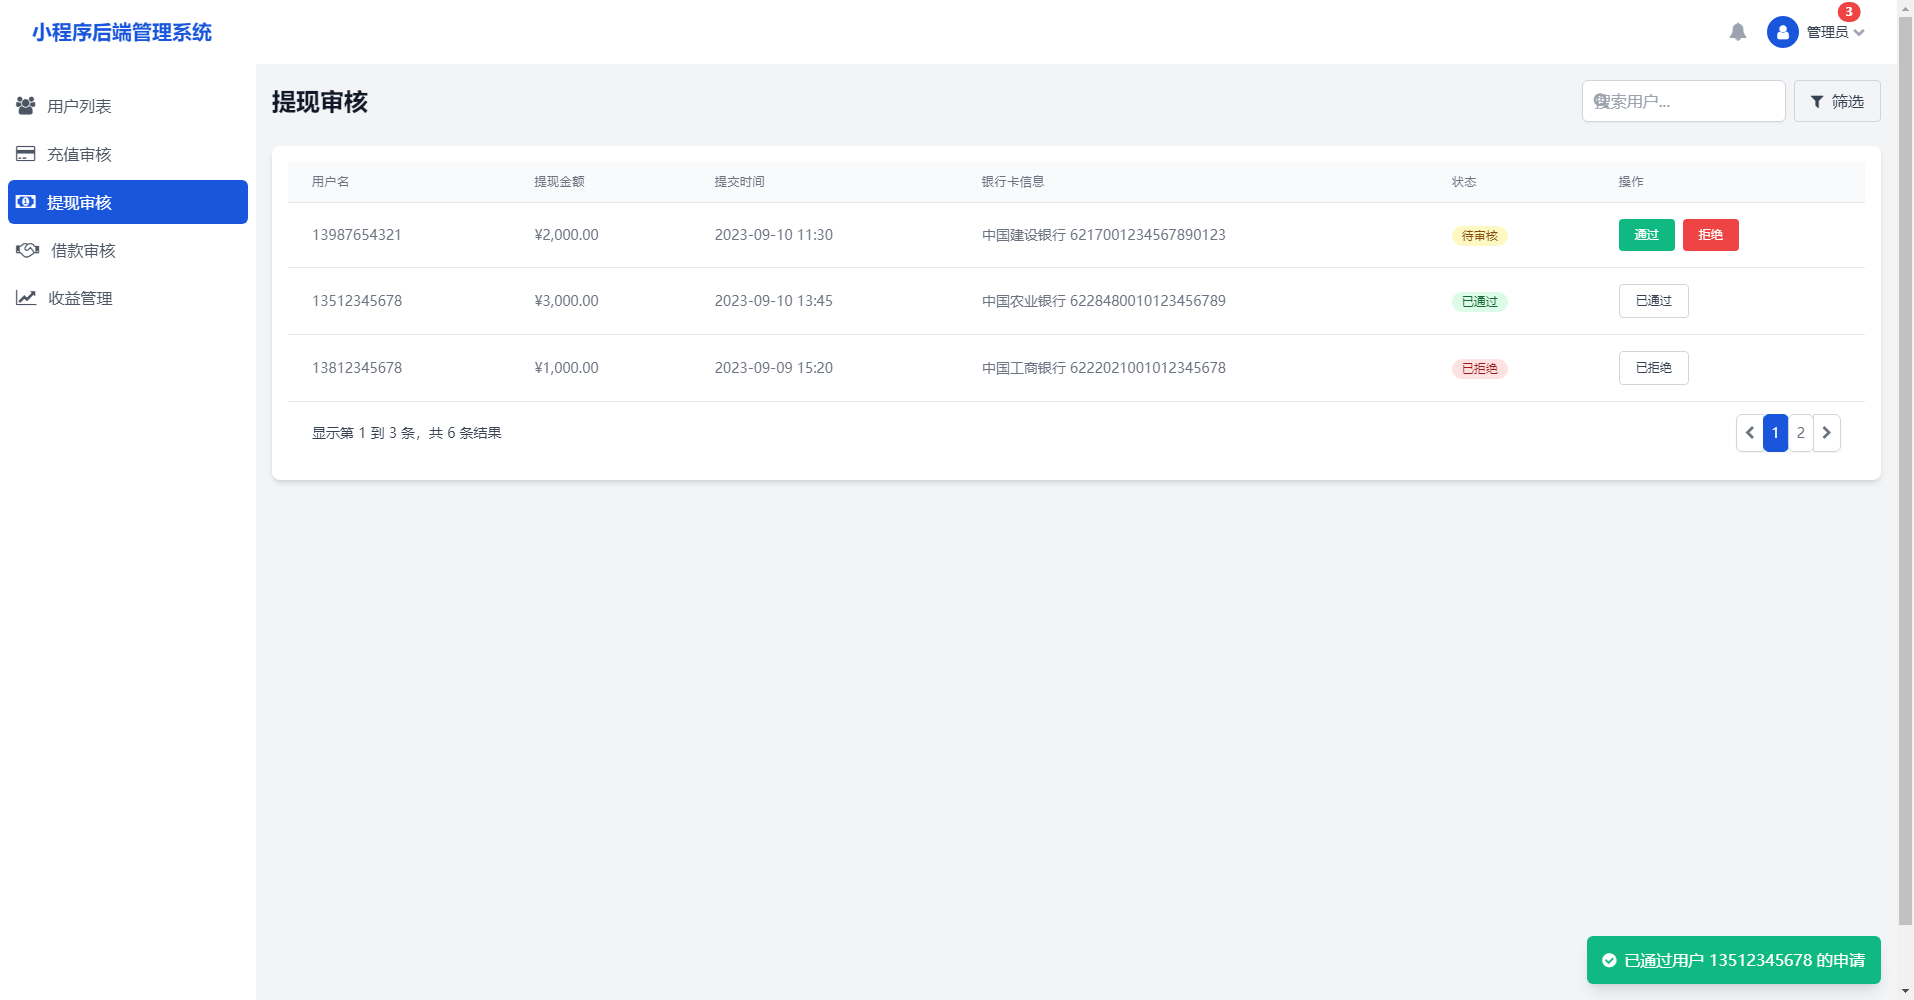1914x1000 pixels.
Task: Click the users icon beside 用户列表
Action: click(26, 106)
